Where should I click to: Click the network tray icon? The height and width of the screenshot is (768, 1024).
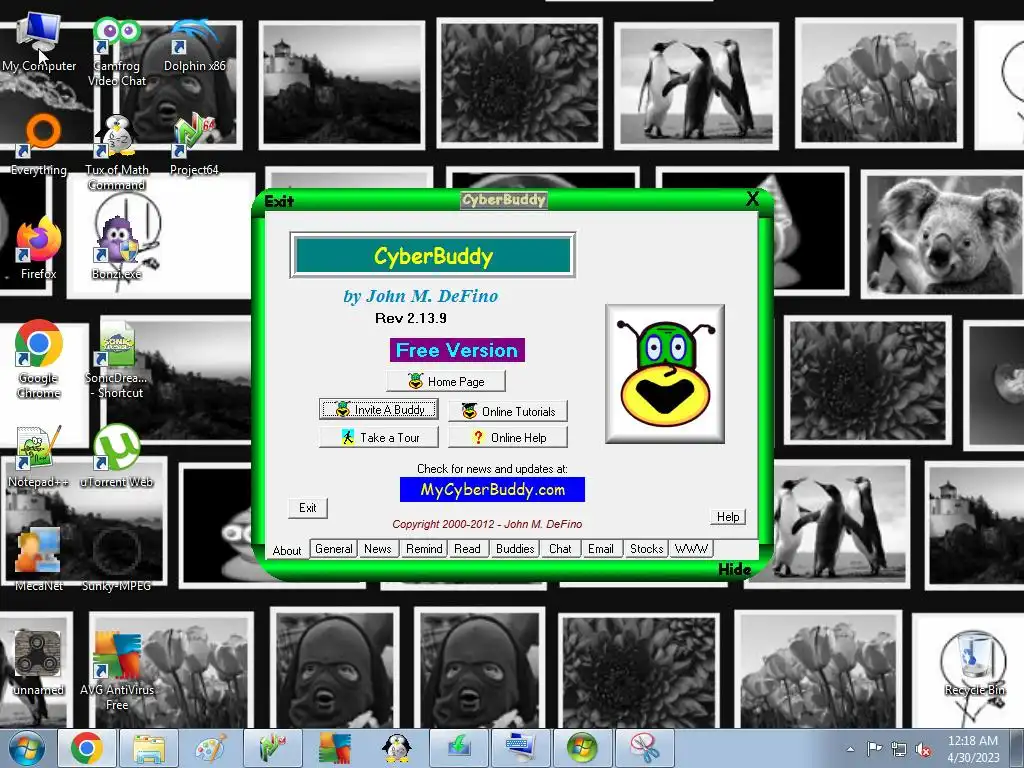tap(899, 749)
